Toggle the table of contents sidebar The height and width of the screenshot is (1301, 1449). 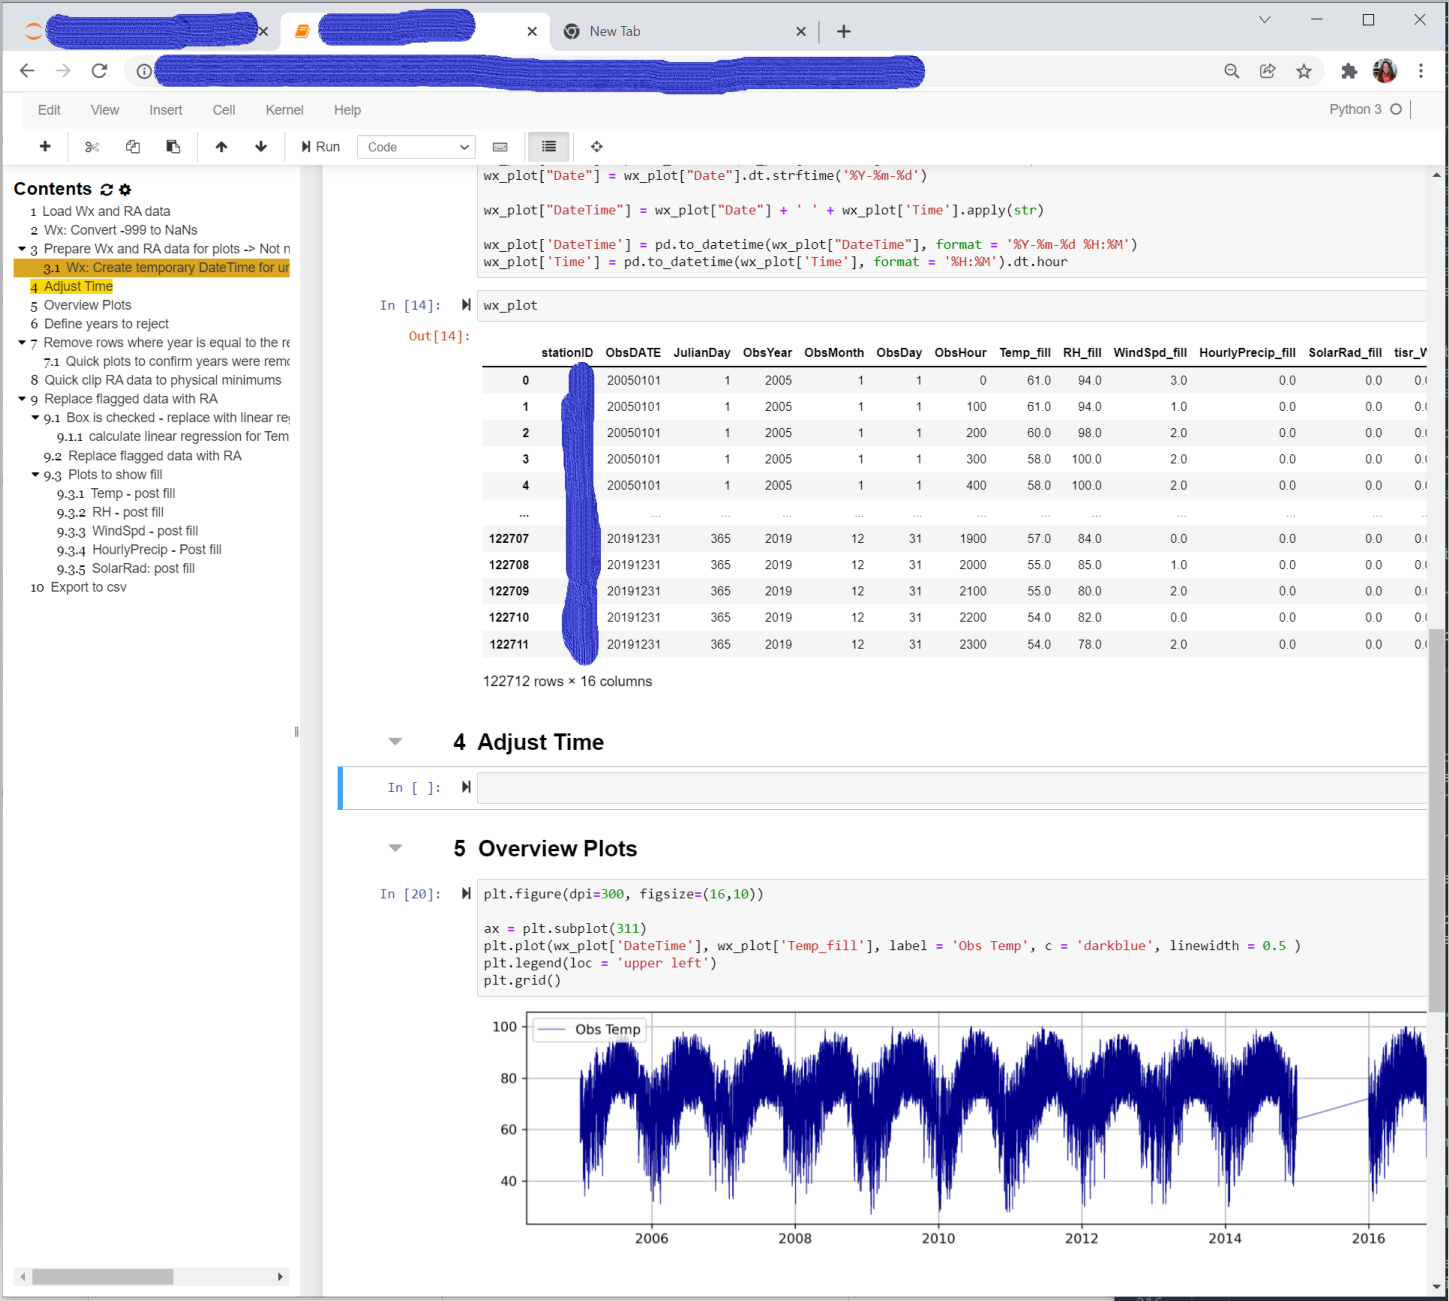coord(548,147)
